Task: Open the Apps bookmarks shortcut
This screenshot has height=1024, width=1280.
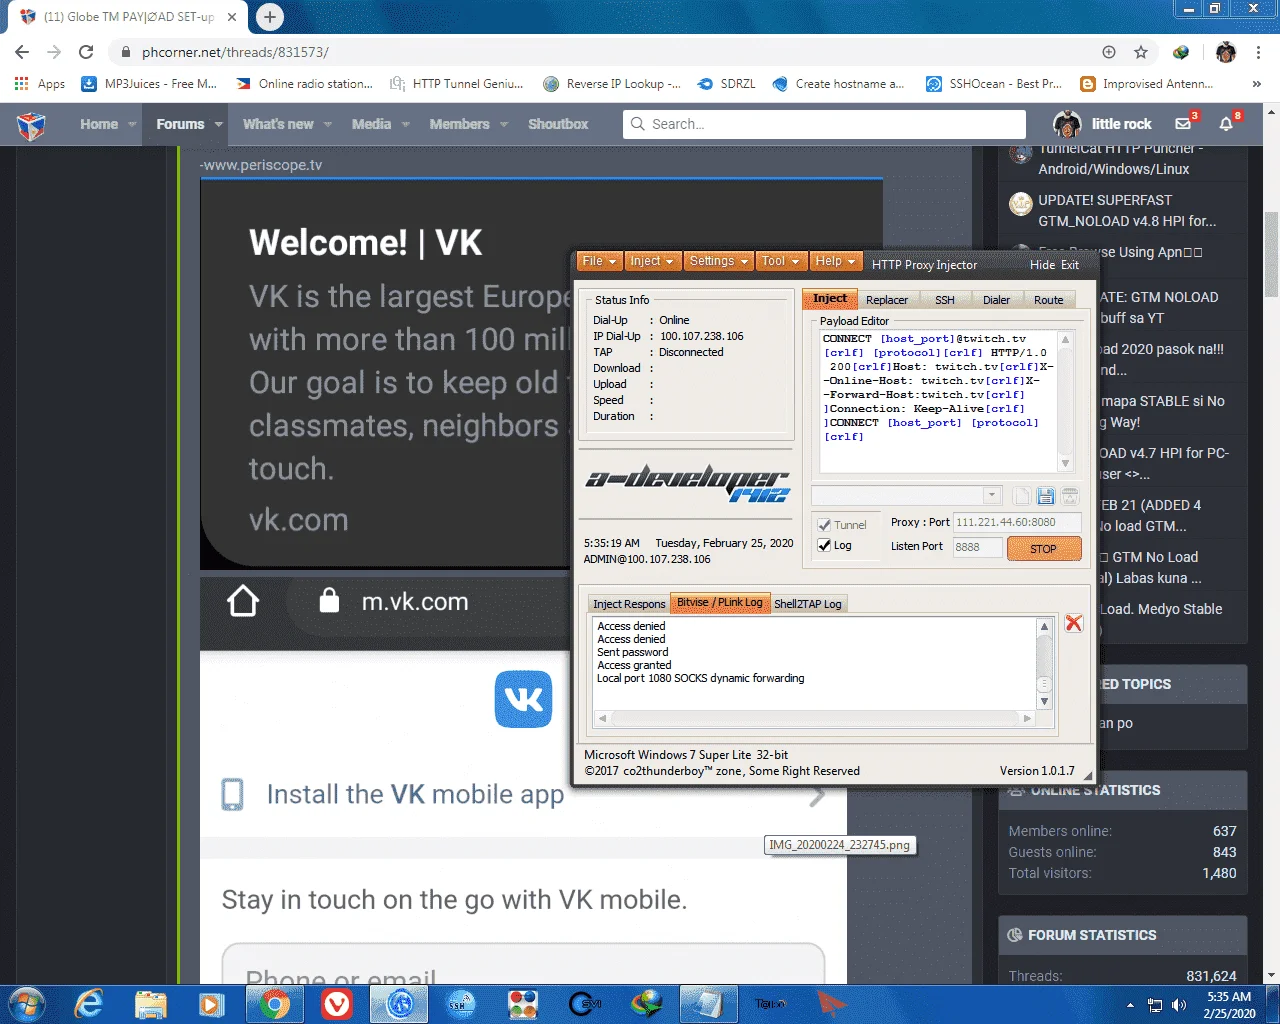Action: tap(40, 84)
